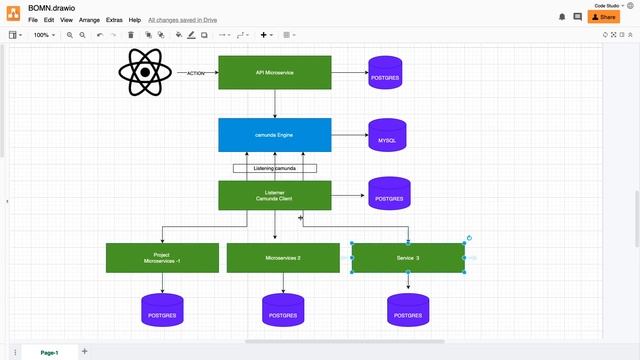Open connection arrow style dropdown
This screenshot has height=360, width=640.
[224, 35]
